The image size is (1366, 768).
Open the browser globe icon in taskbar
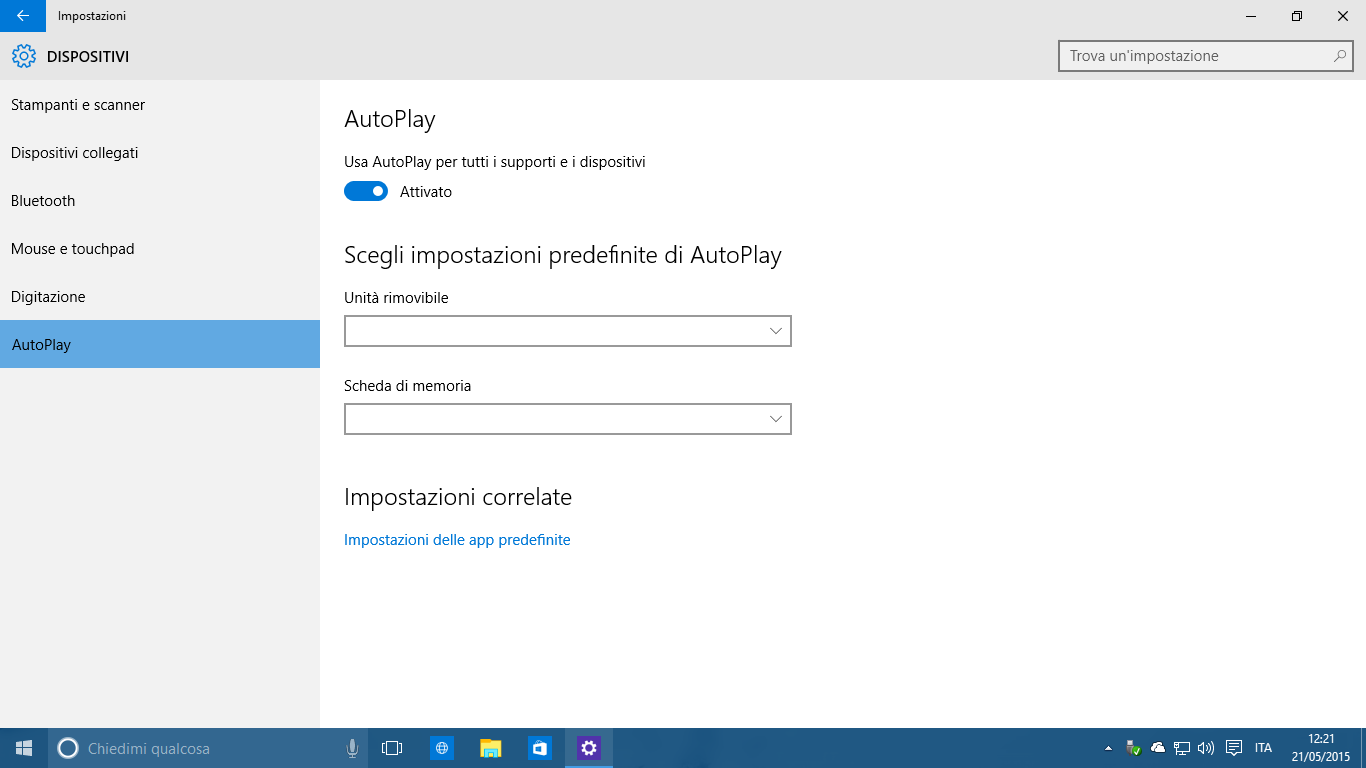(442, 748)
